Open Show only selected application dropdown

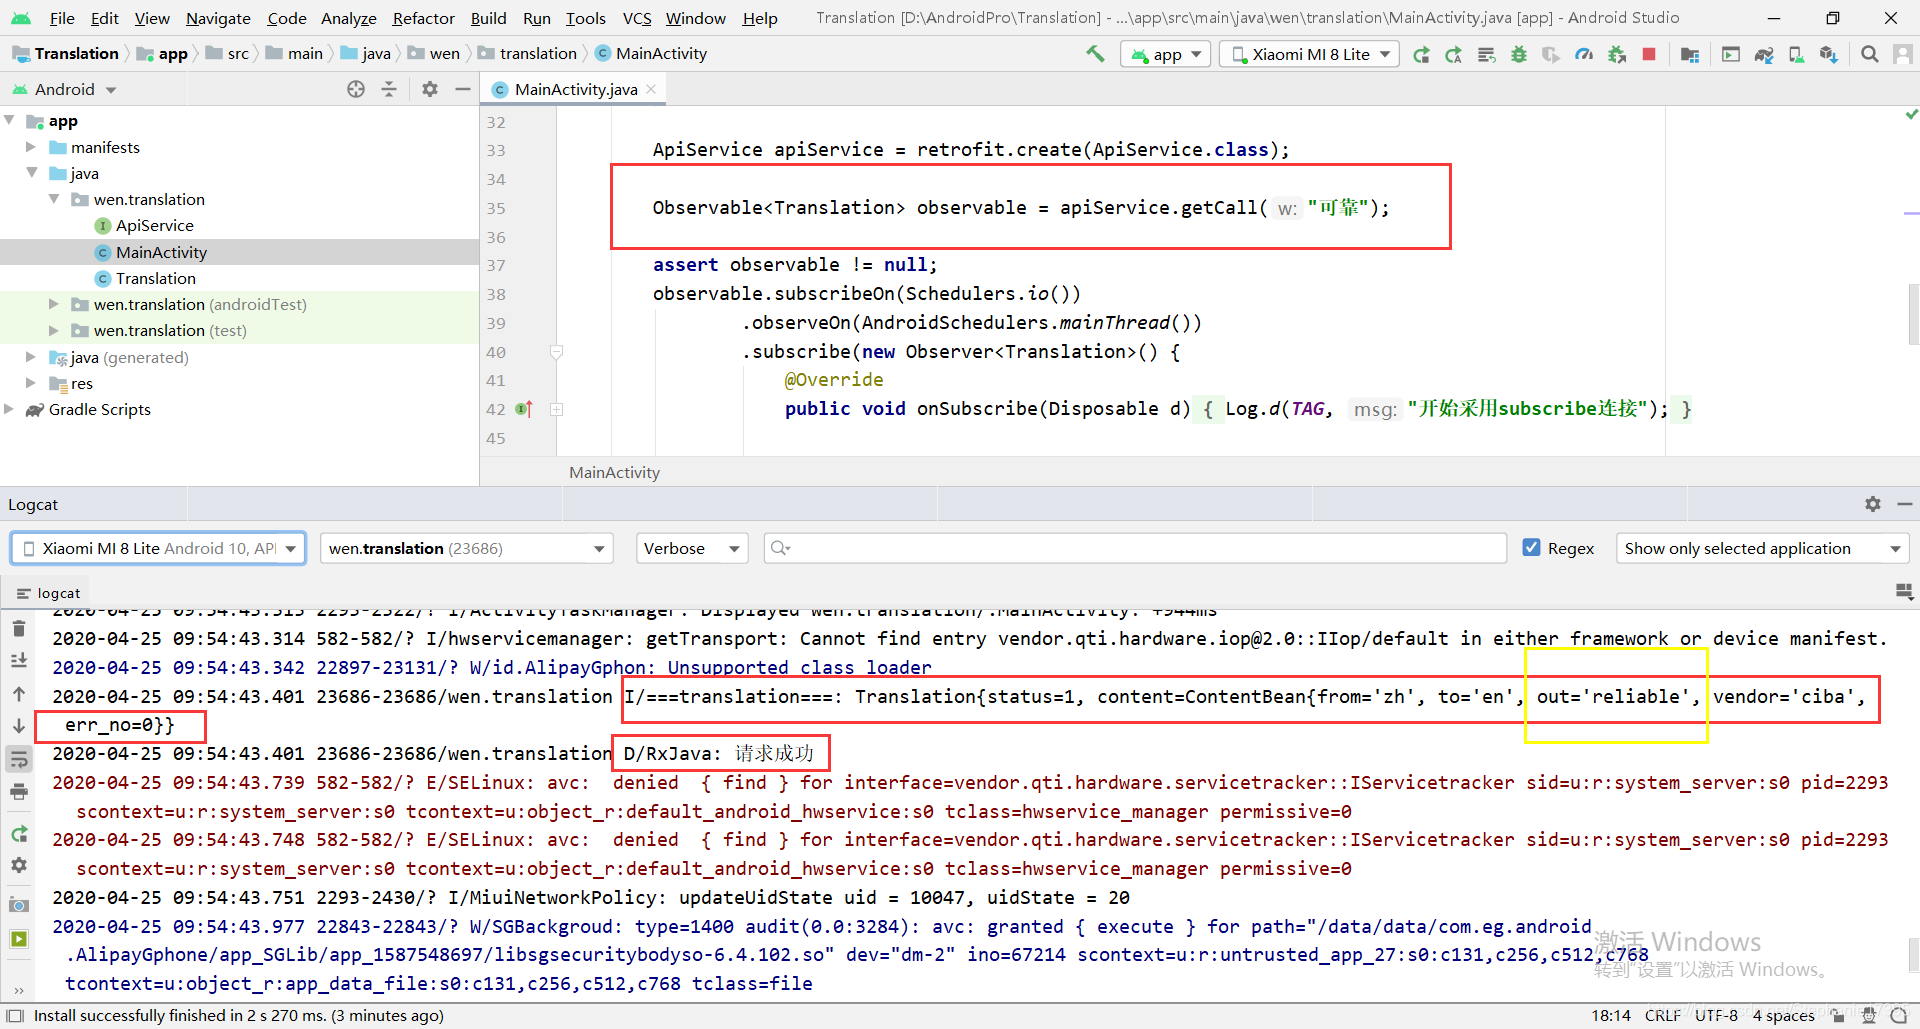pyautogui.click(x=1762, y=548)
